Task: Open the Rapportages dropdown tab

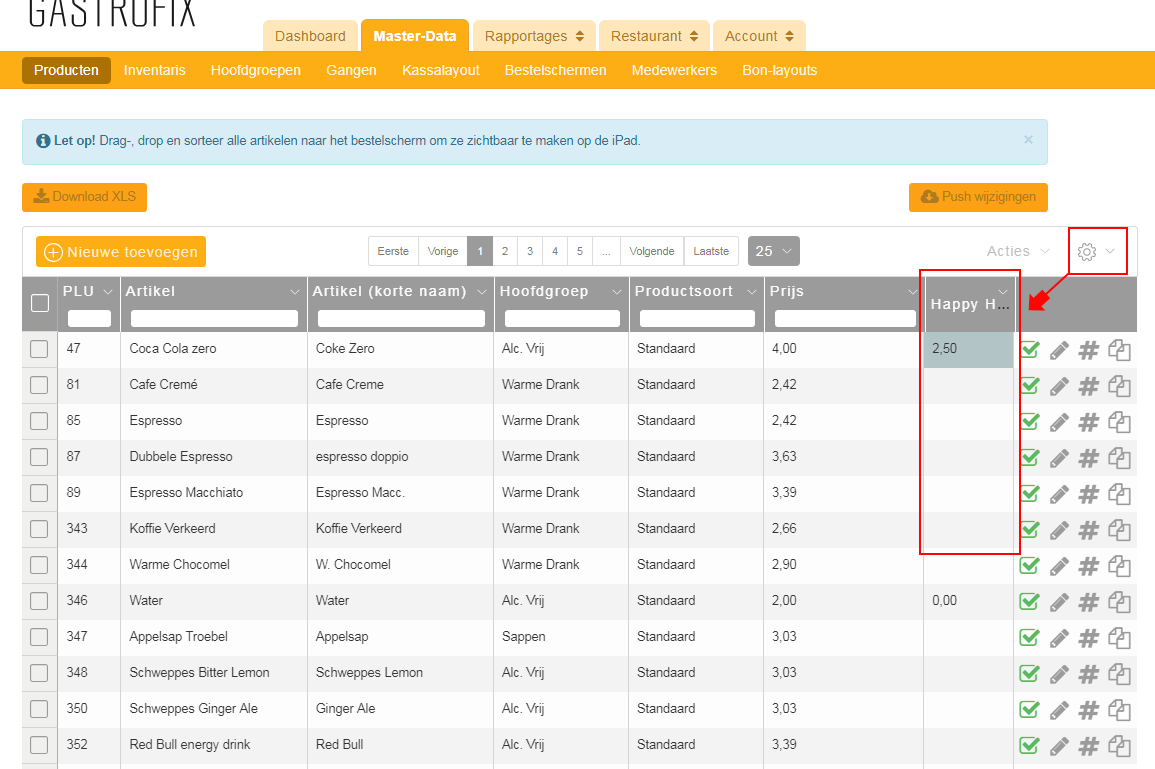Action: point(534,36)
